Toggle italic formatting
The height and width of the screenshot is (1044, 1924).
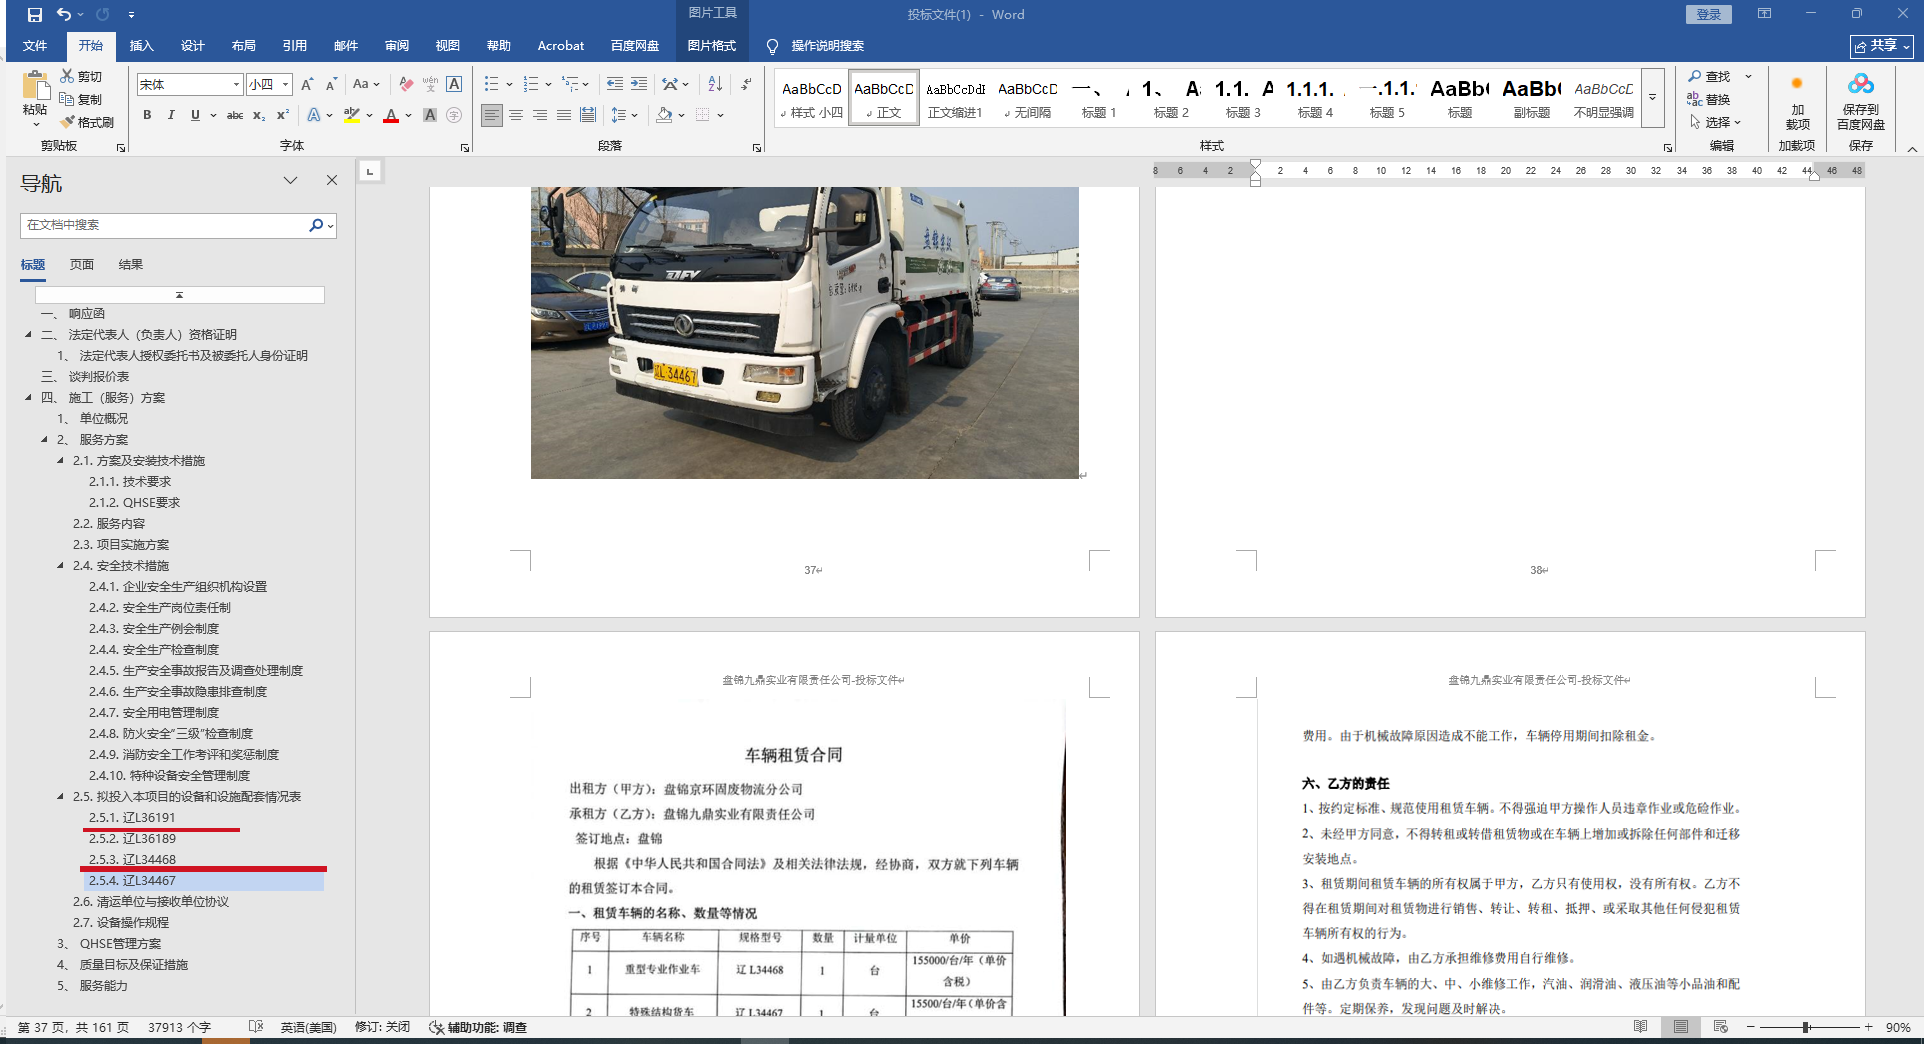171,115
